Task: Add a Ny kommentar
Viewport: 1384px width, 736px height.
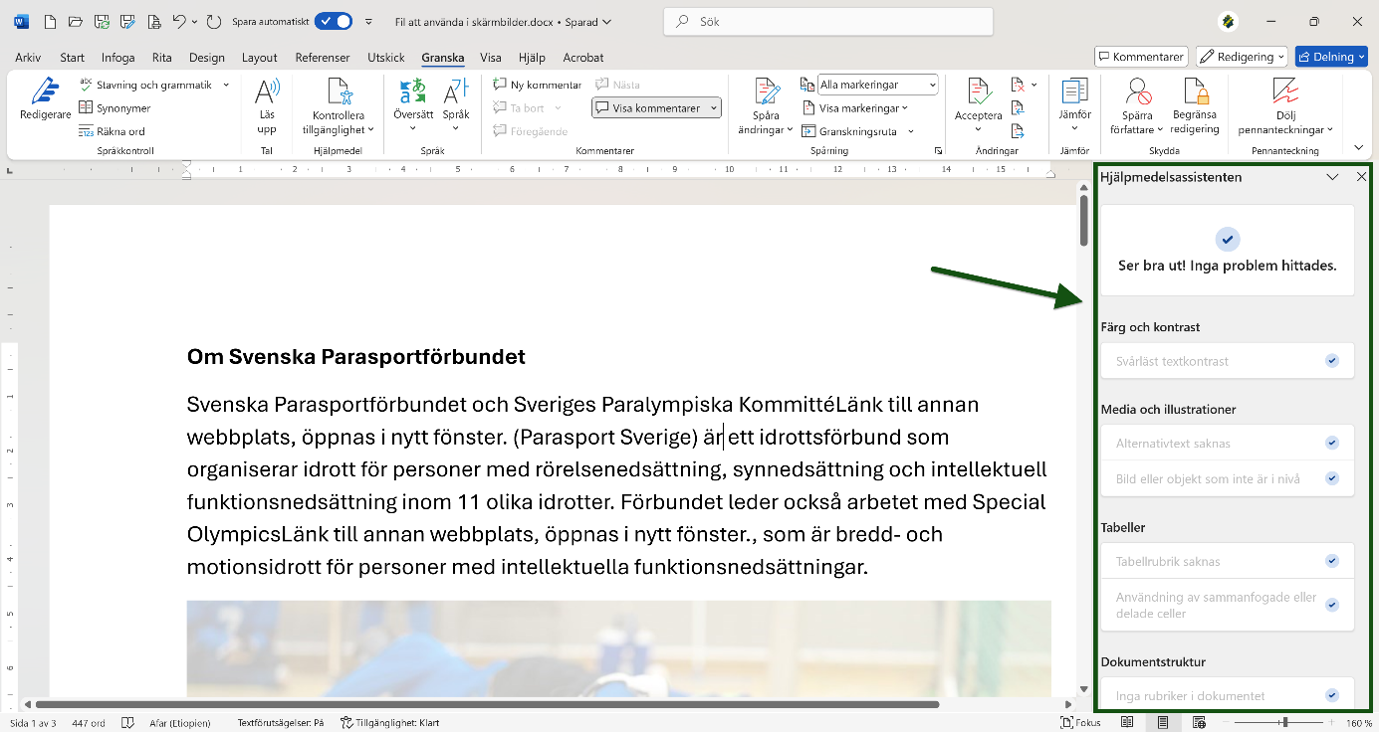Action: coord(537,85)
